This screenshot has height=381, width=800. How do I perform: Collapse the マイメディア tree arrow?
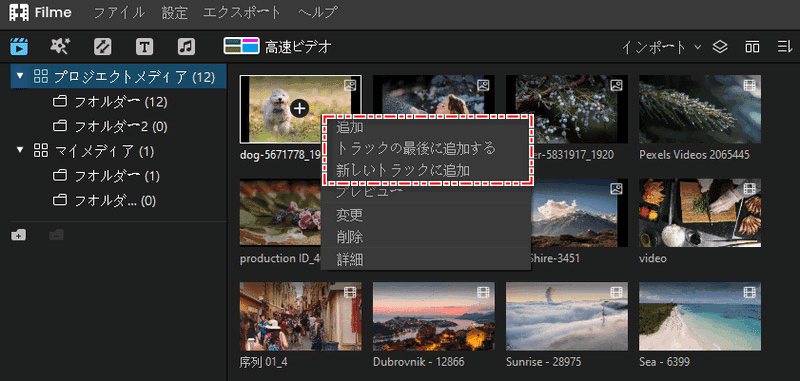(20, 151)
